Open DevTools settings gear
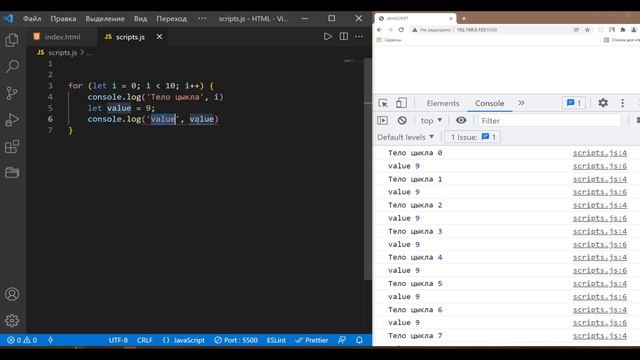 point(603,103)
